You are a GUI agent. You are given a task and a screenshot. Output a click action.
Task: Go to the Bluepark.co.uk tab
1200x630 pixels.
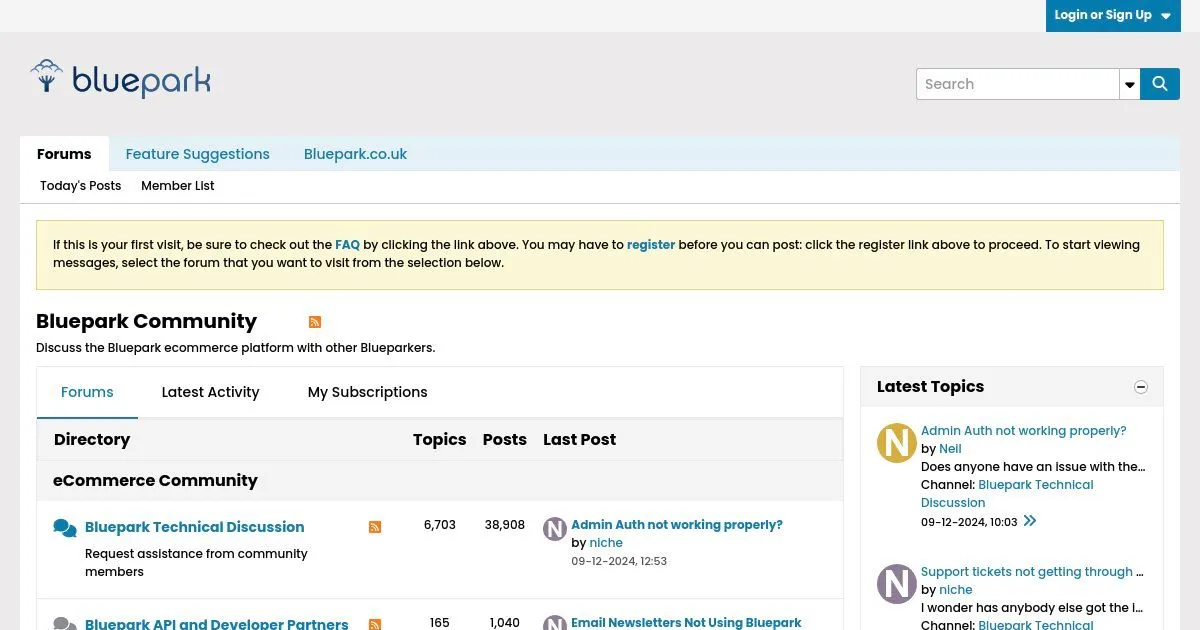coord(355,154)
